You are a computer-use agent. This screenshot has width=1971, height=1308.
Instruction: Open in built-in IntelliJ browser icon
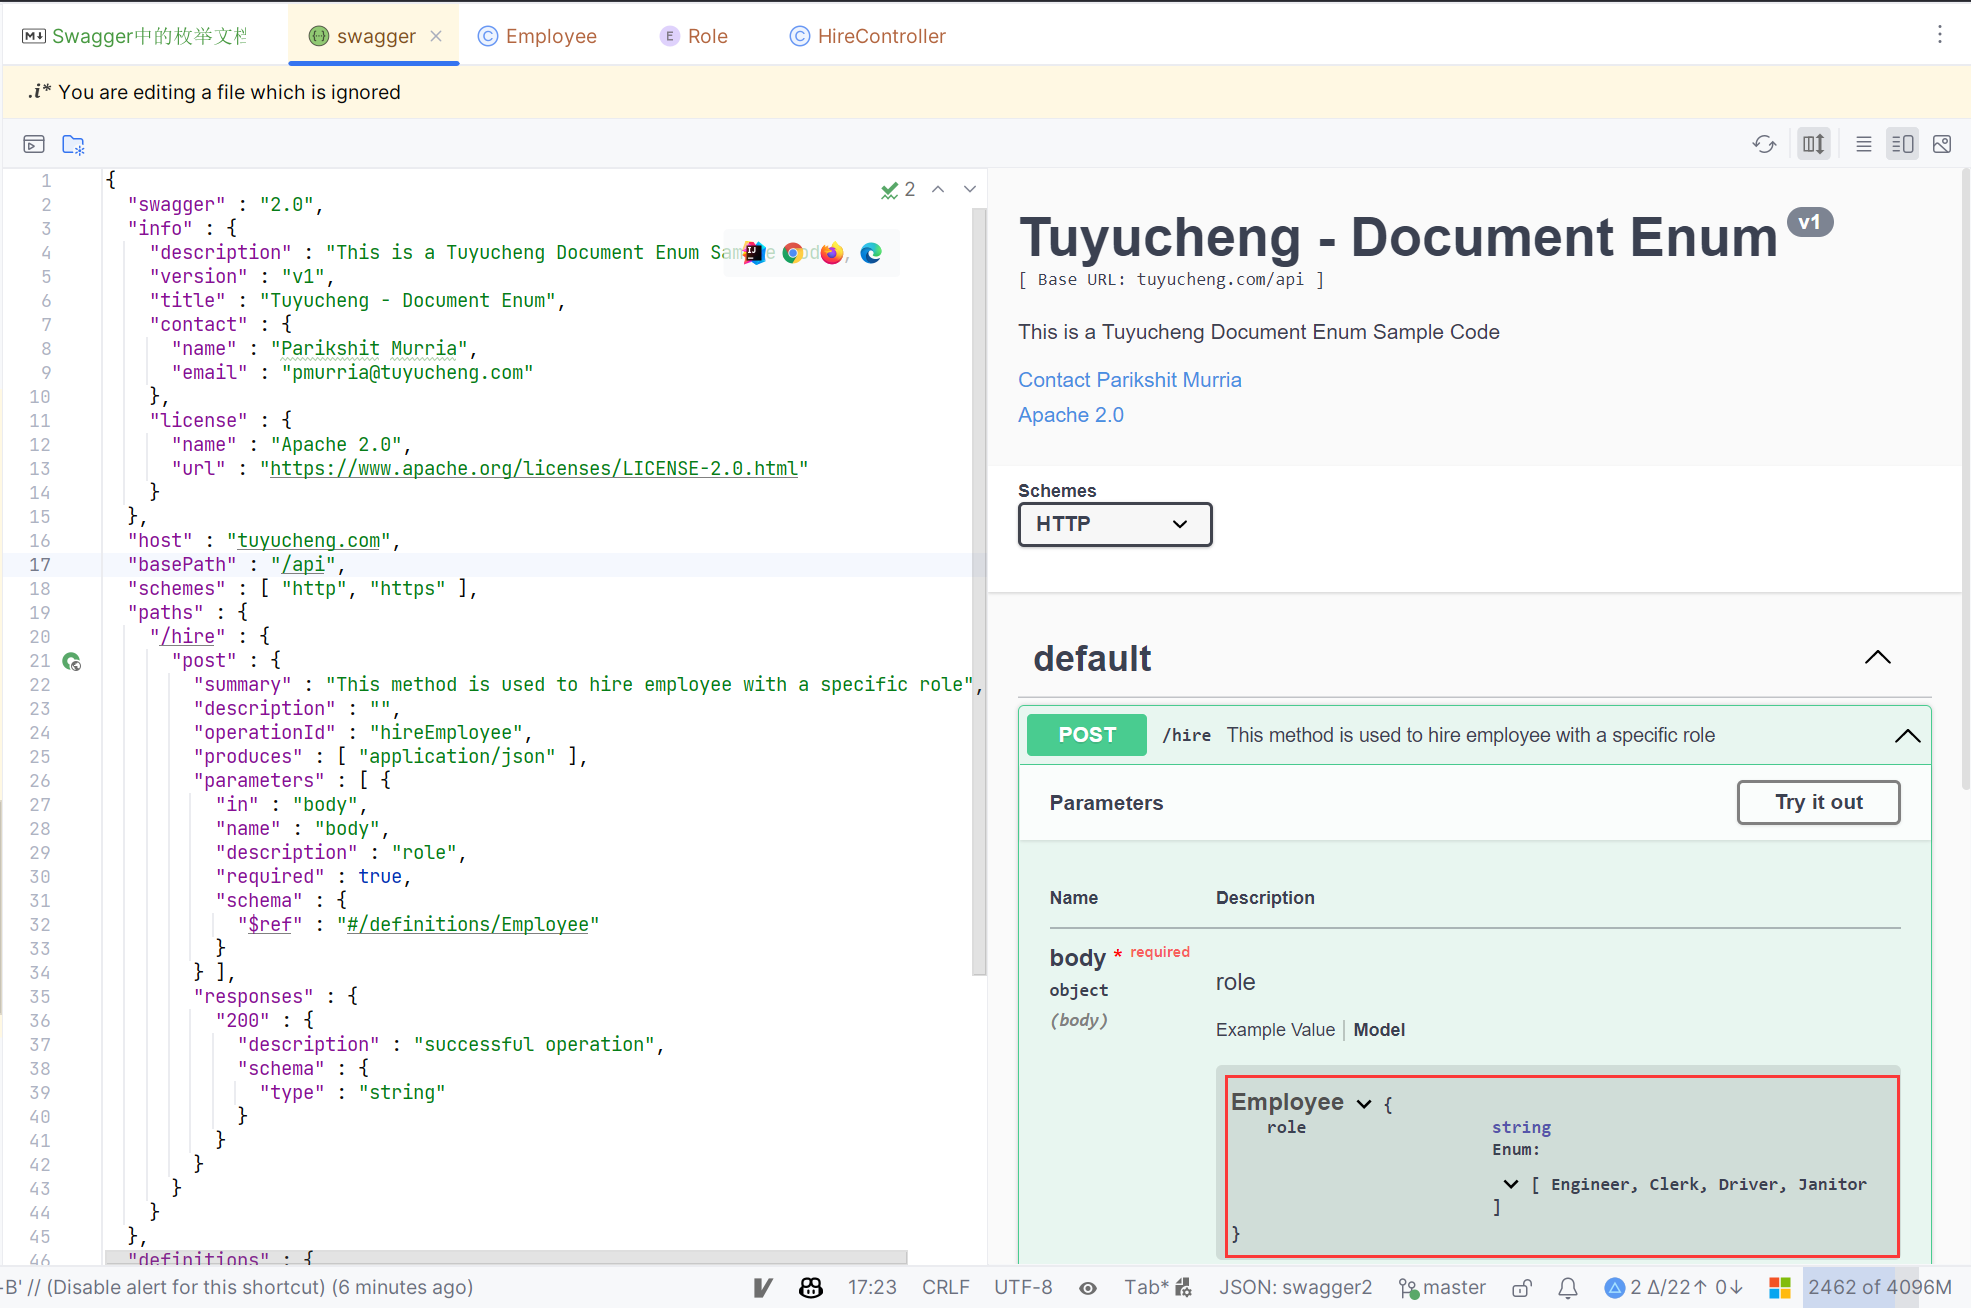[x=754, y=253]
